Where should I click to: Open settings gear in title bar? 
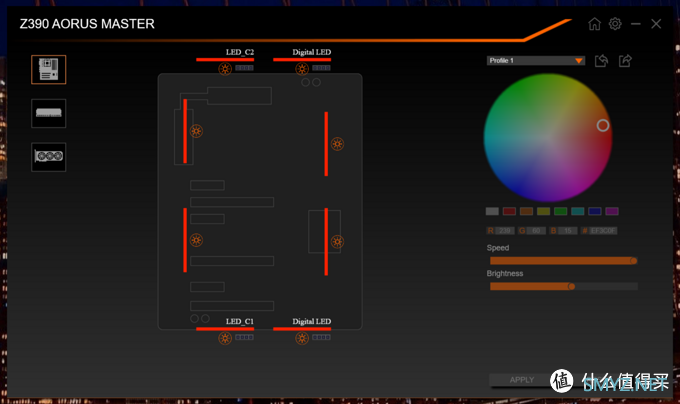[615, 23]
